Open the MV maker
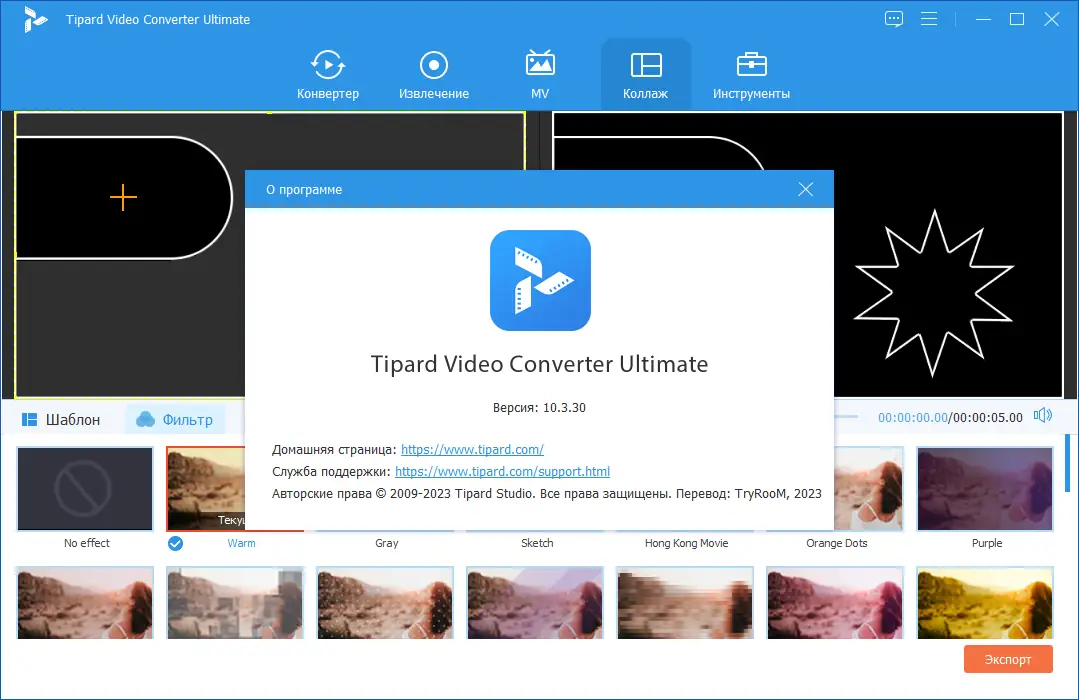 point(539,73)
